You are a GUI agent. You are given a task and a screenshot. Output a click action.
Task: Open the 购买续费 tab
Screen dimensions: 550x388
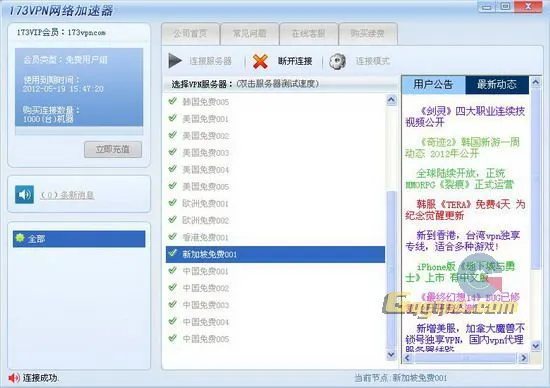coord(368,34)
